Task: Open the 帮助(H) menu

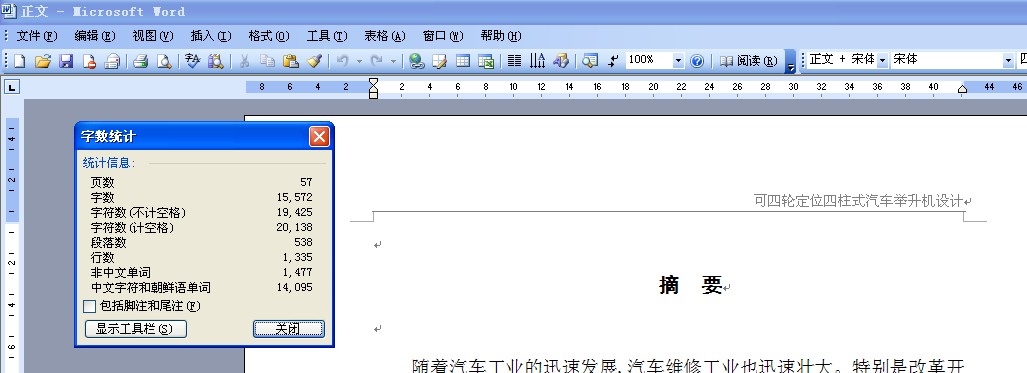Action: click(x=500, y=36)
